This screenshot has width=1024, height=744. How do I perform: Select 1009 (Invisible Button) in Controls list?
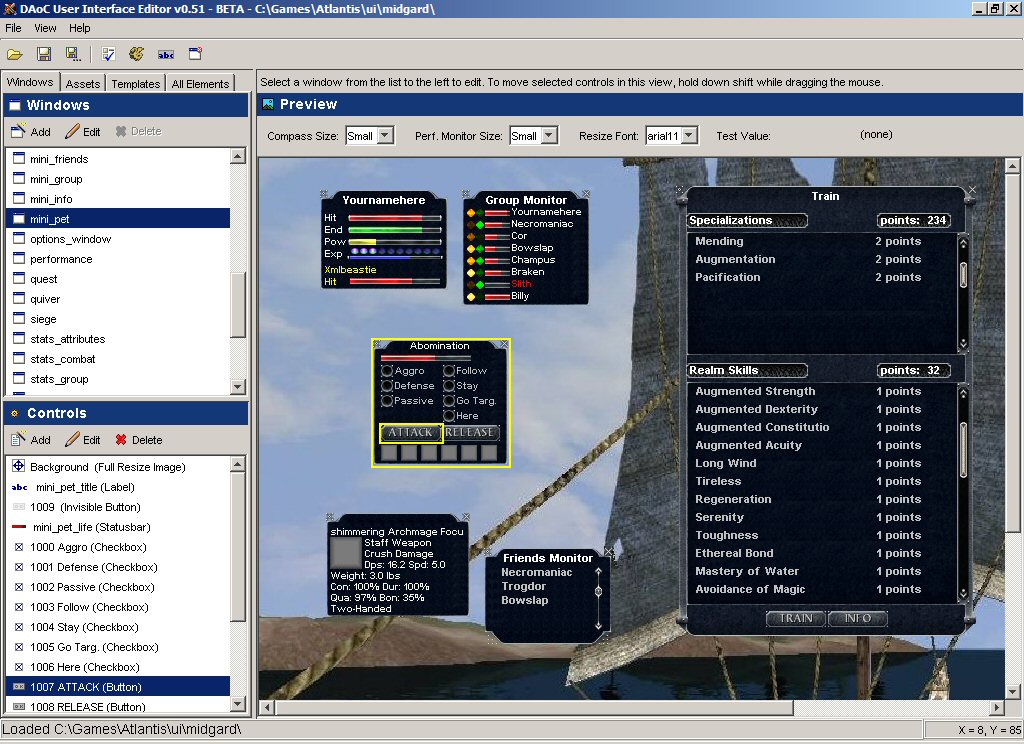pos(118,507)
